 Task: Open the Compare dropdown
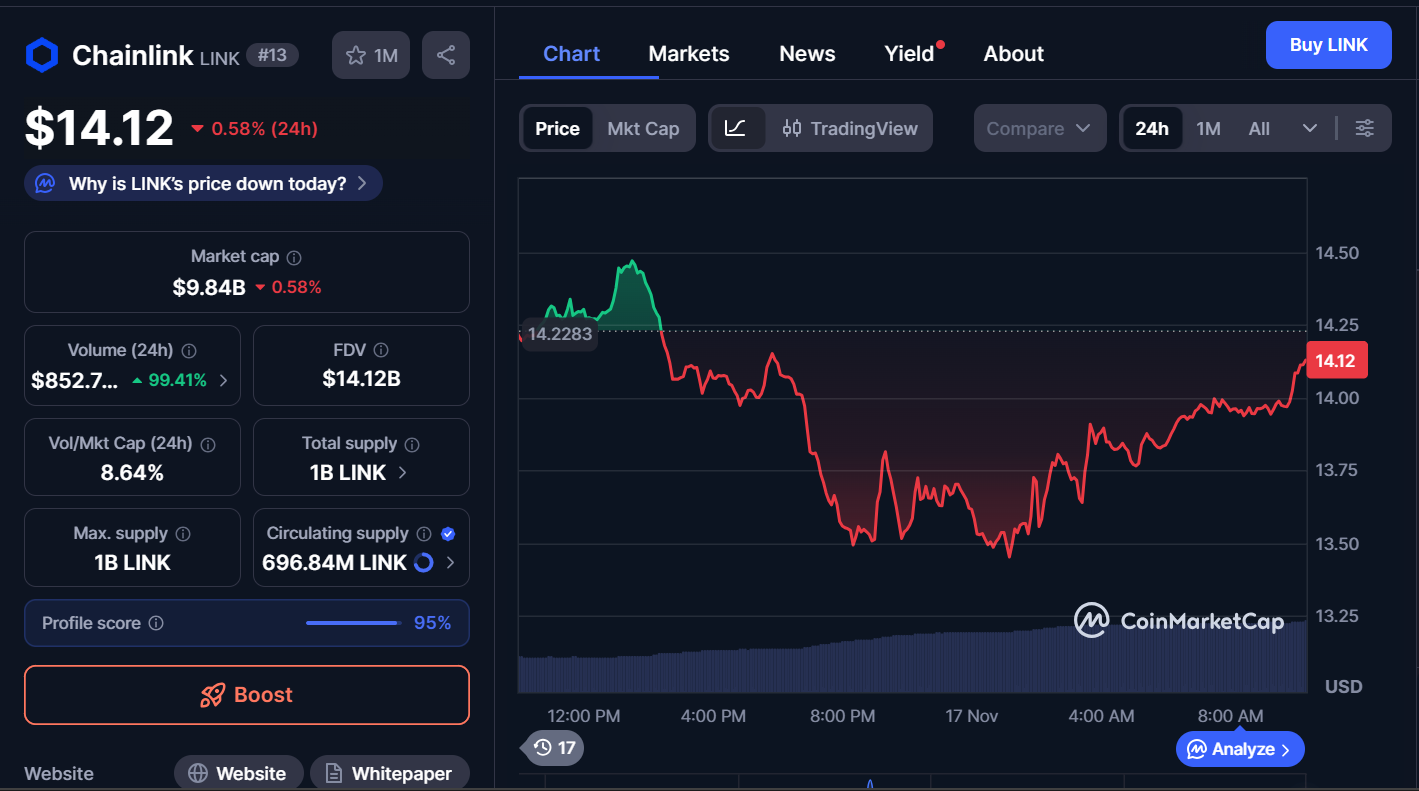click(x=1039, y=128)
